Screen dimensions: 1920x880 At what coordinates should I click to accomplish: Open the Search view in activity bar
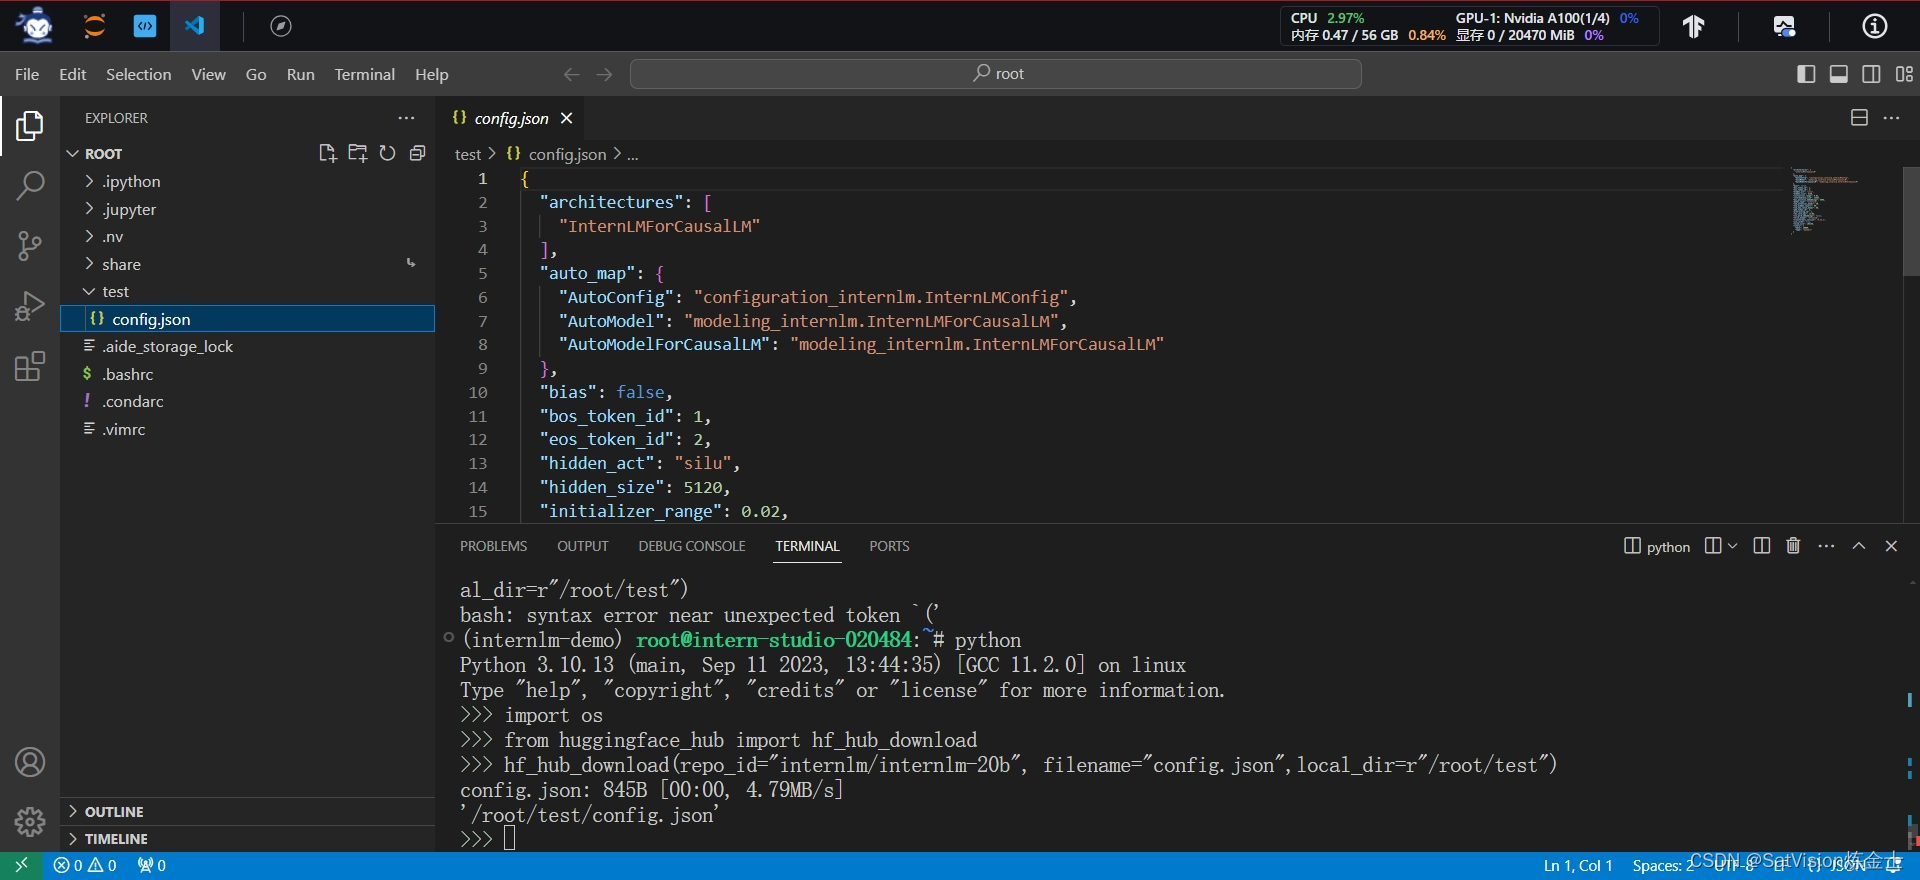tap(30, 185)
